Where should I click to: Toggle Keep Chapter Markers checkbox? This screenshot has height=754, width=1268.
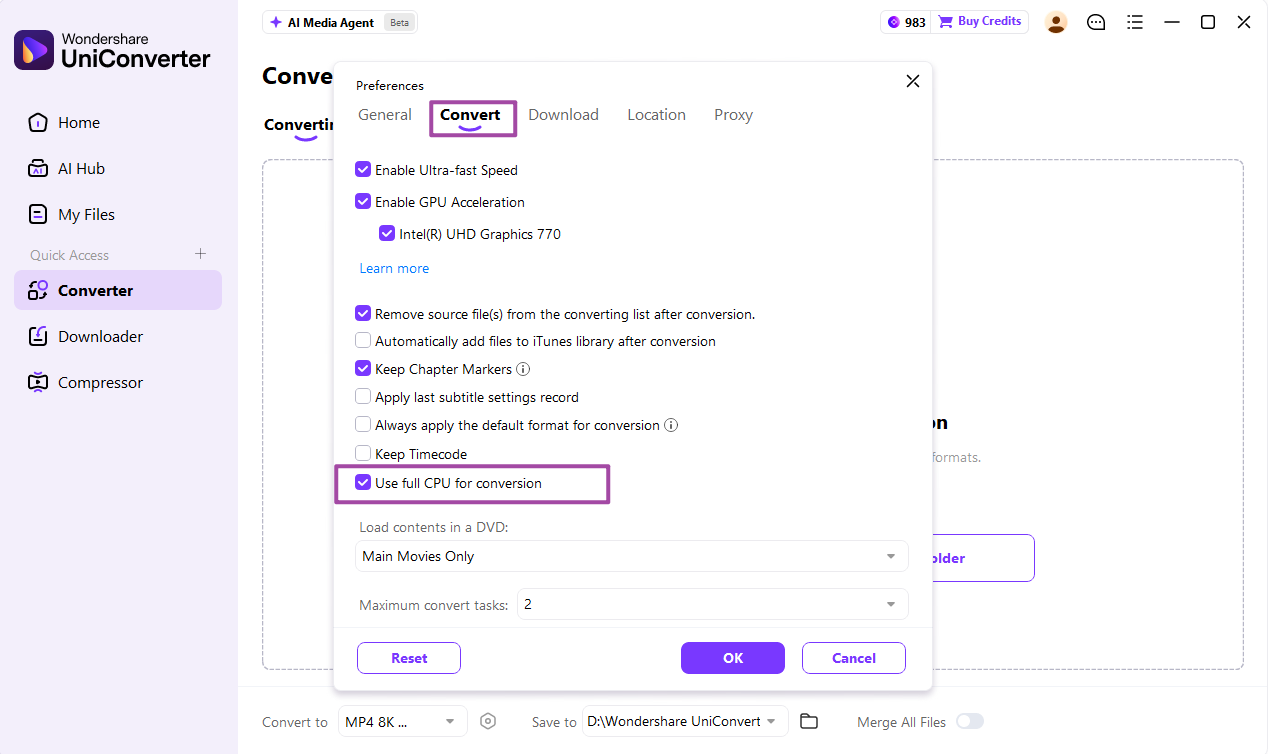363,369
